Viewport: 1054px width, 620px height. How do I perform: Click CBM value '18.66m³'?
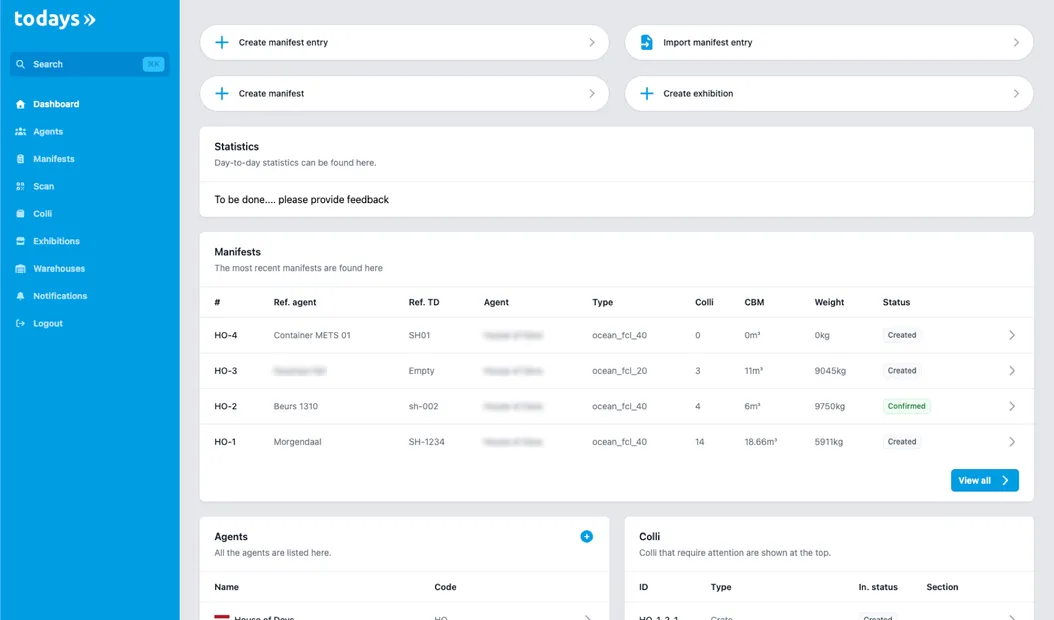click(760, 442)
